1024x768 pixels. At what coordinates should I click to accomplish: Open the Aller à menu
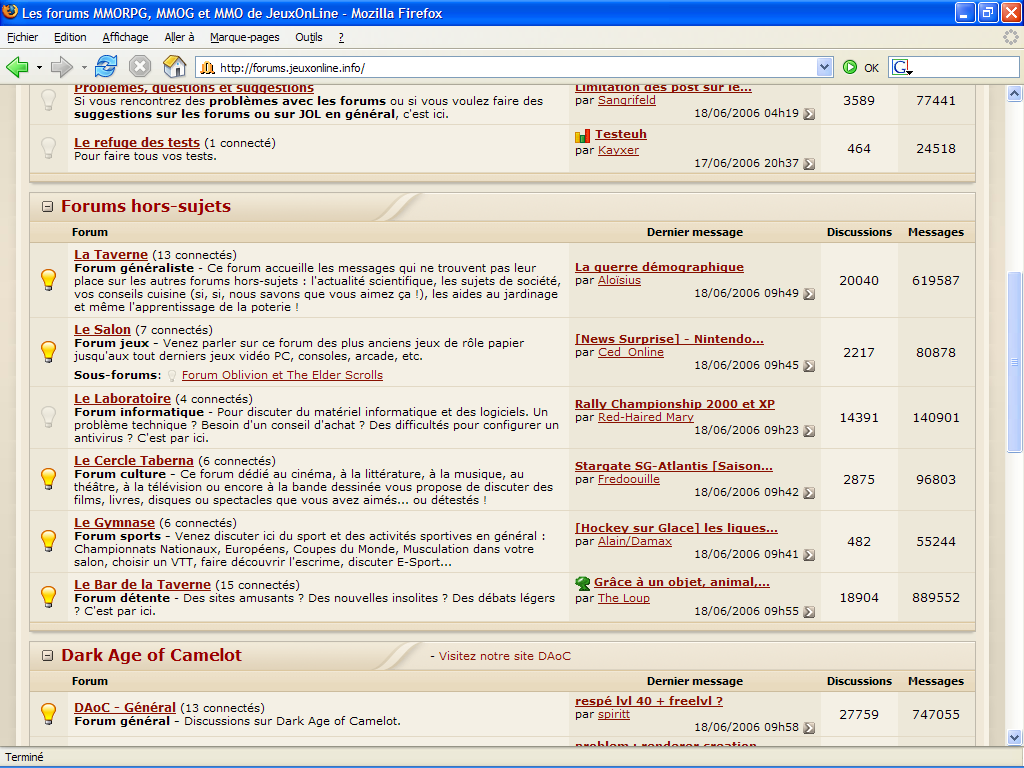179,37
